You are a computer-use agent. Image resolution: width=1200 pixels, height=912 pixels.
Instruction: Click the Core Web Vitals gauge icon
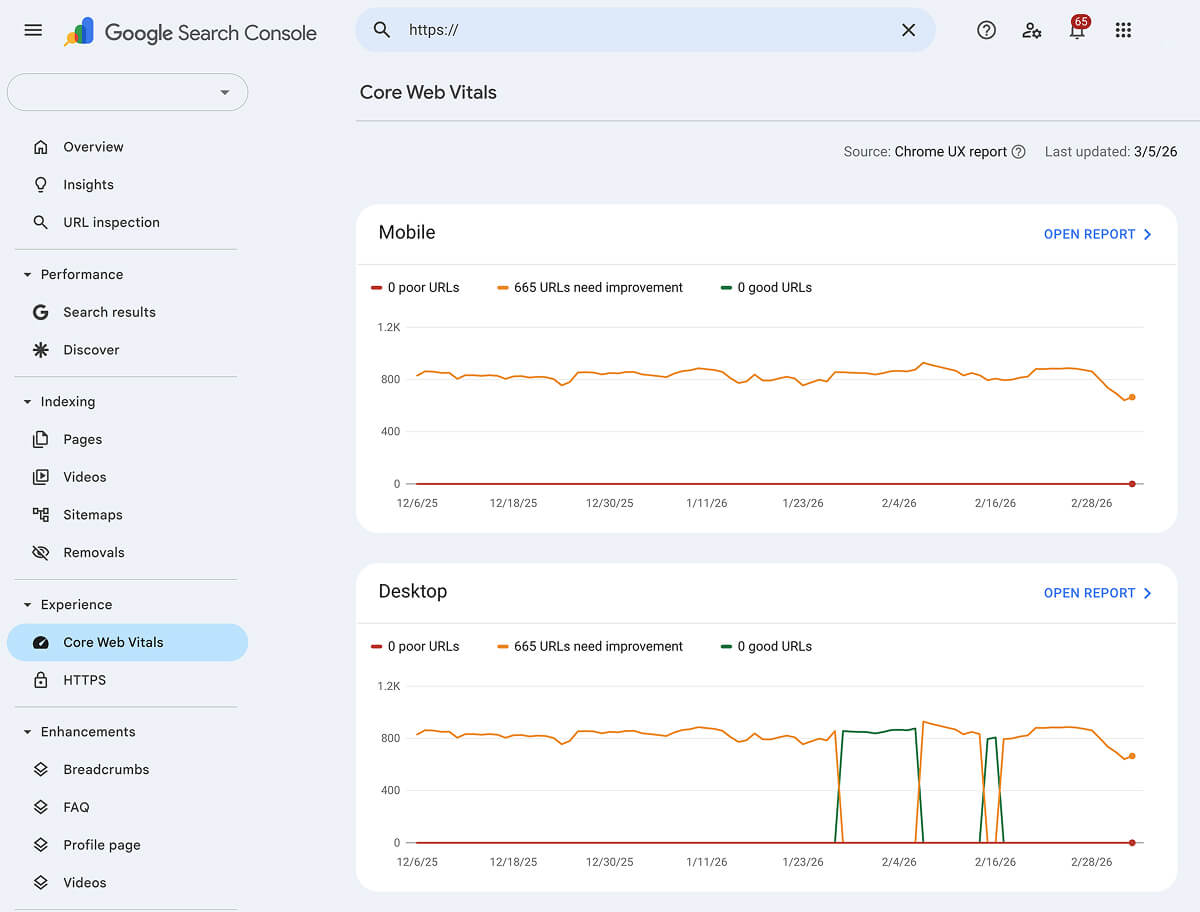click(x=41, y=642)
